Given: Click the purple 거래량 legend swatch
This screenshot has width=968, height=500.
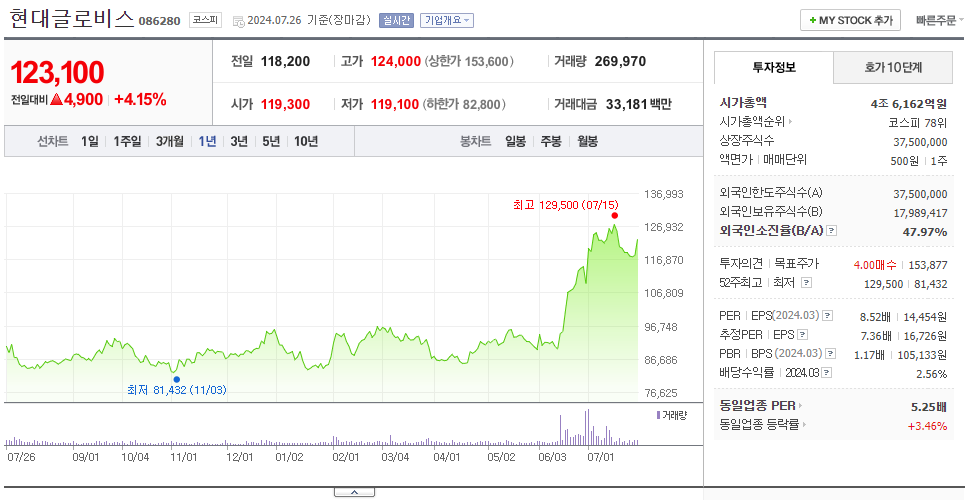Looking at the screenshot, I should [x=658, y=415].
